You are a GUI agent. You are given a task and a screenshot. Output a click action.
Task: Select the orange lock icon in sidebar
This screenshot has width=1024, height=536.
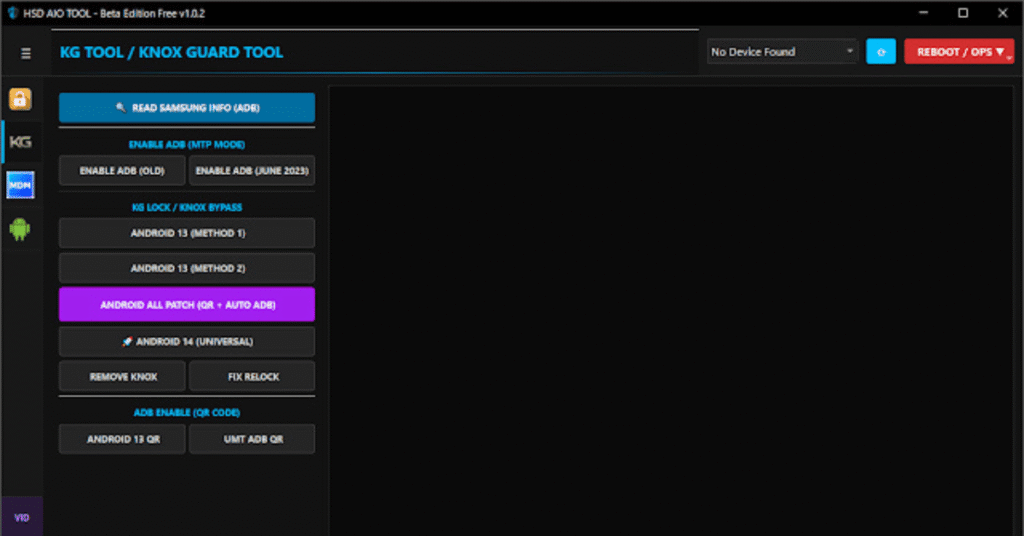20,99
